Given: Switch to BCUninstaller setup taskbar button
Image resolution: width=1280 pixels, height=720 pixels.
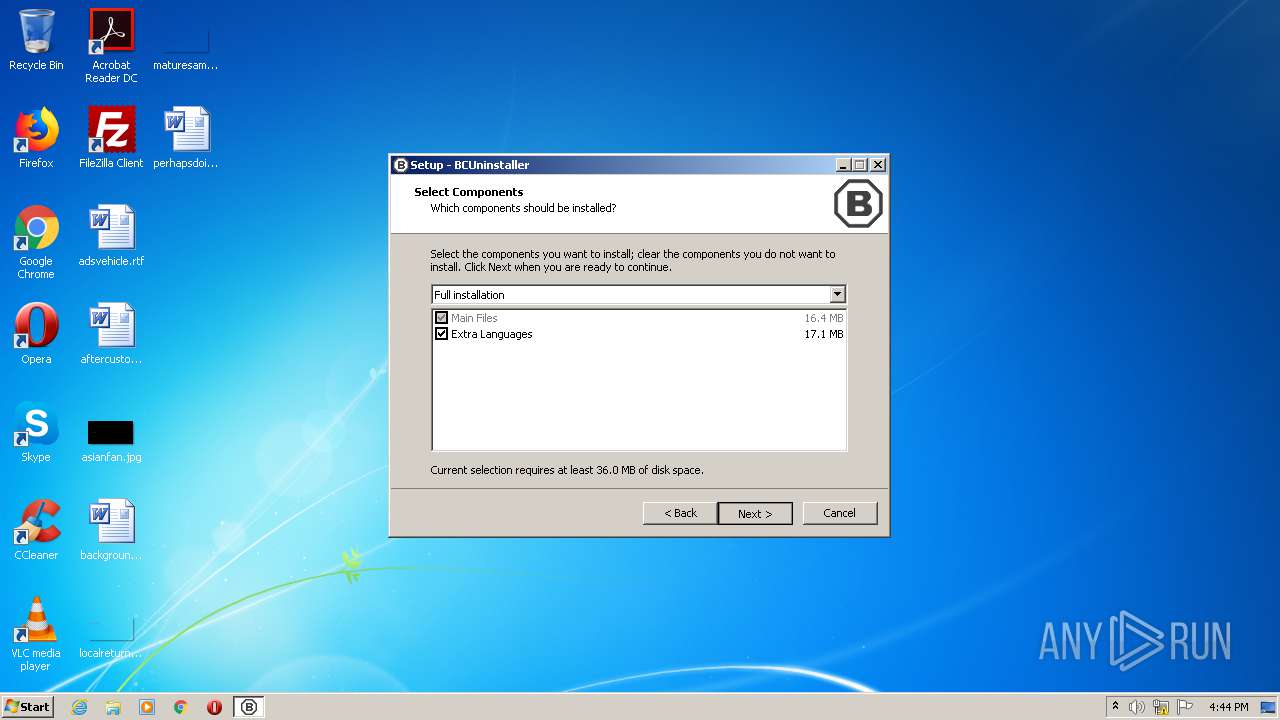Looking at the screenshot, I should coord(249,707).
